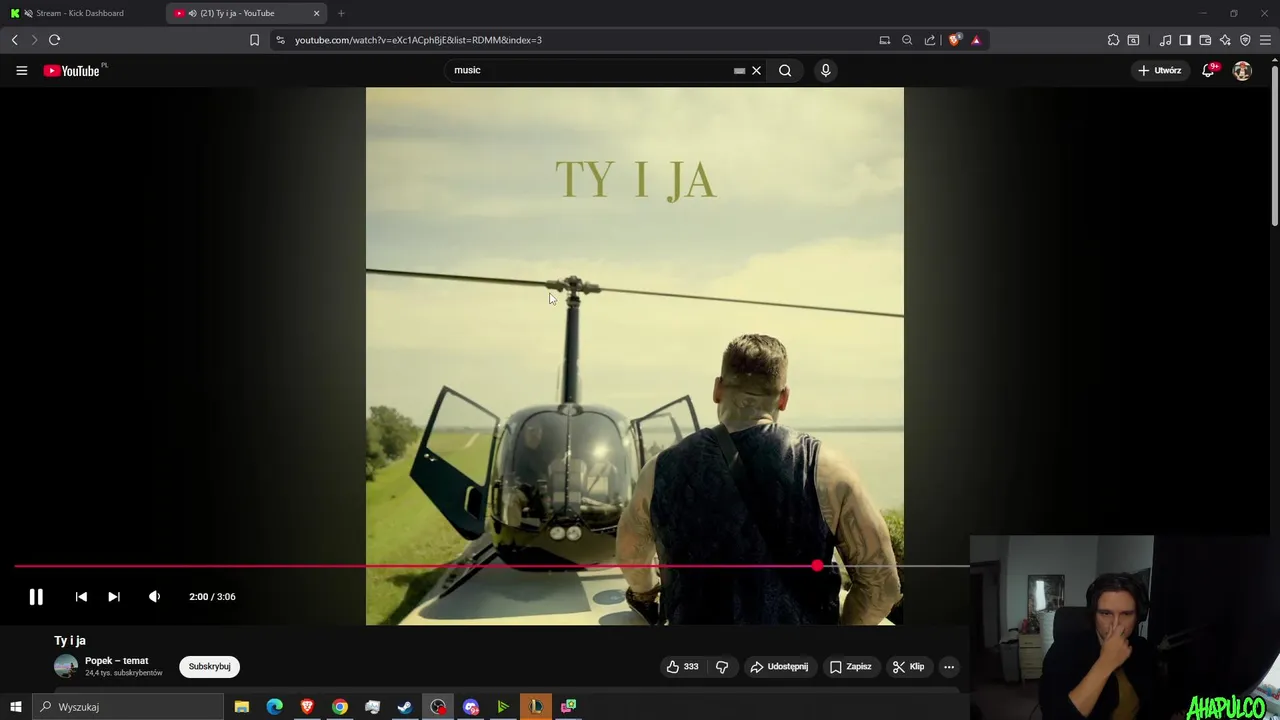Launch Microsoft Edge from taskbar
The image size is (1280, 720).
tap(274, 707)
